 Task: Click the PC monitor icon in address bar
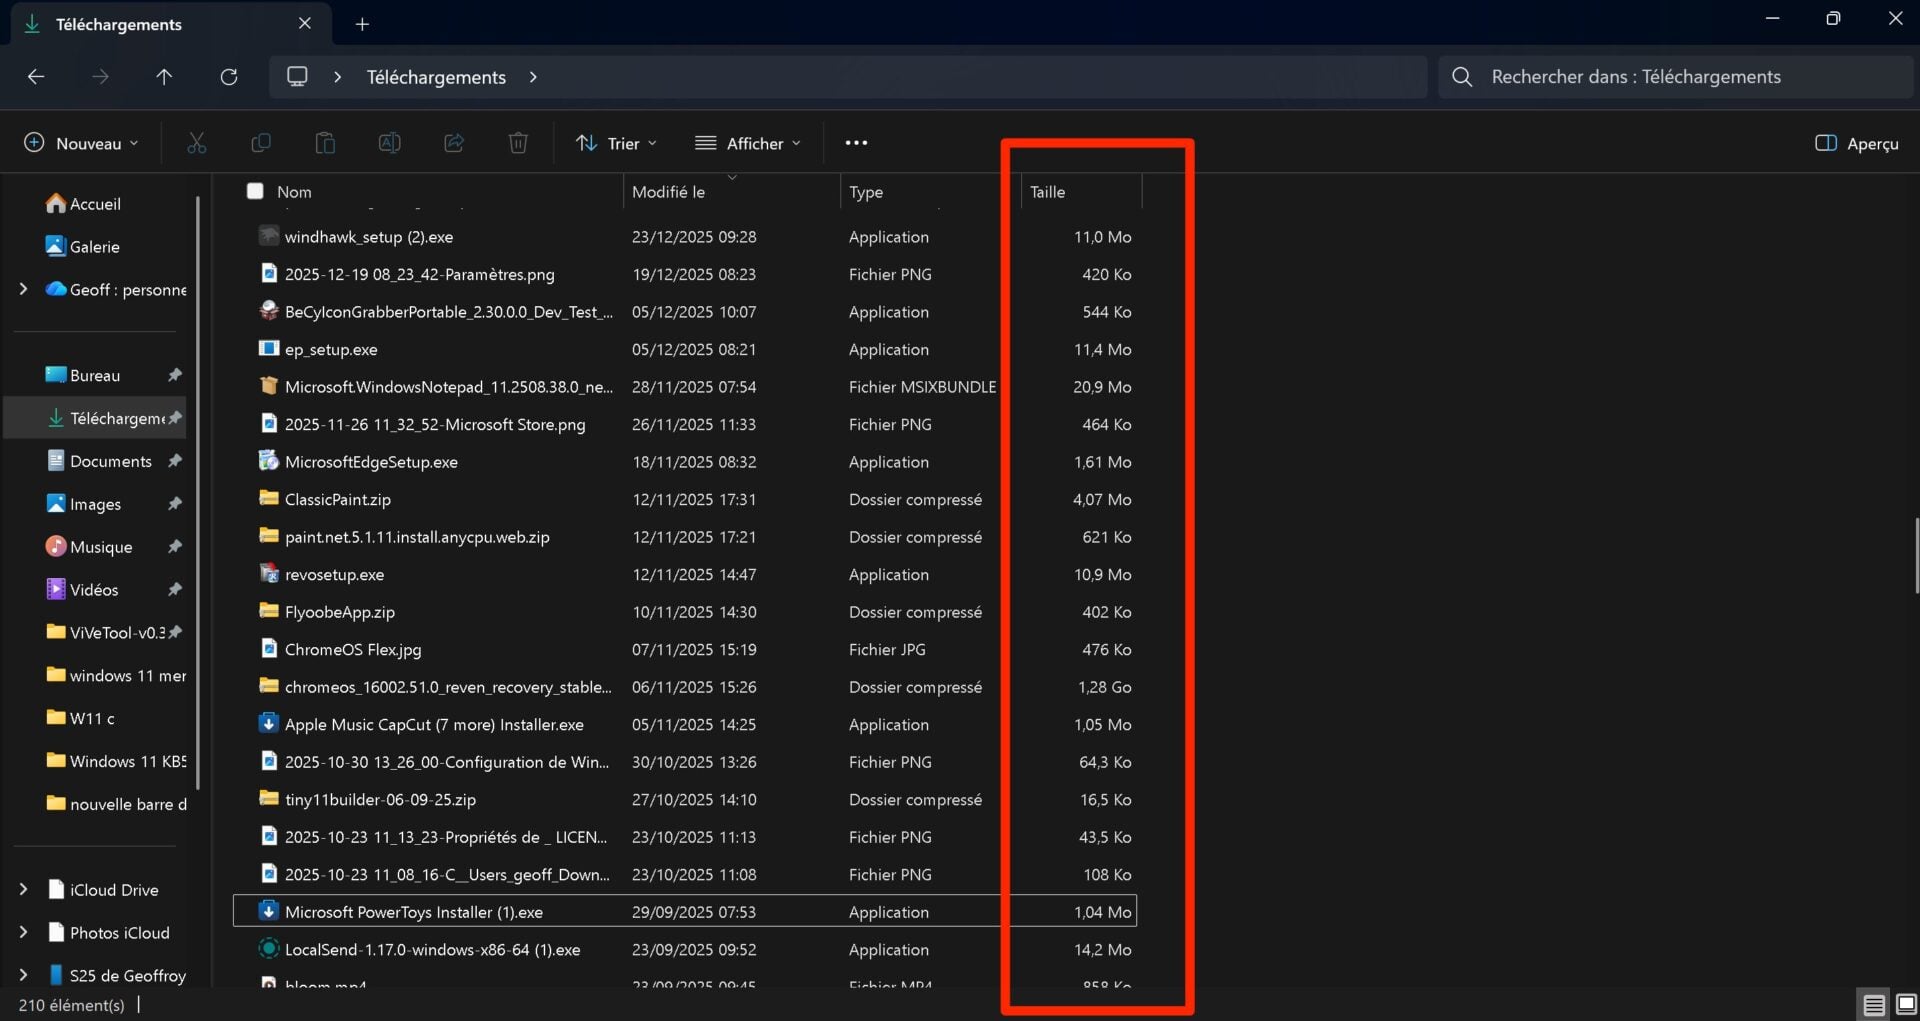(297, 77)
